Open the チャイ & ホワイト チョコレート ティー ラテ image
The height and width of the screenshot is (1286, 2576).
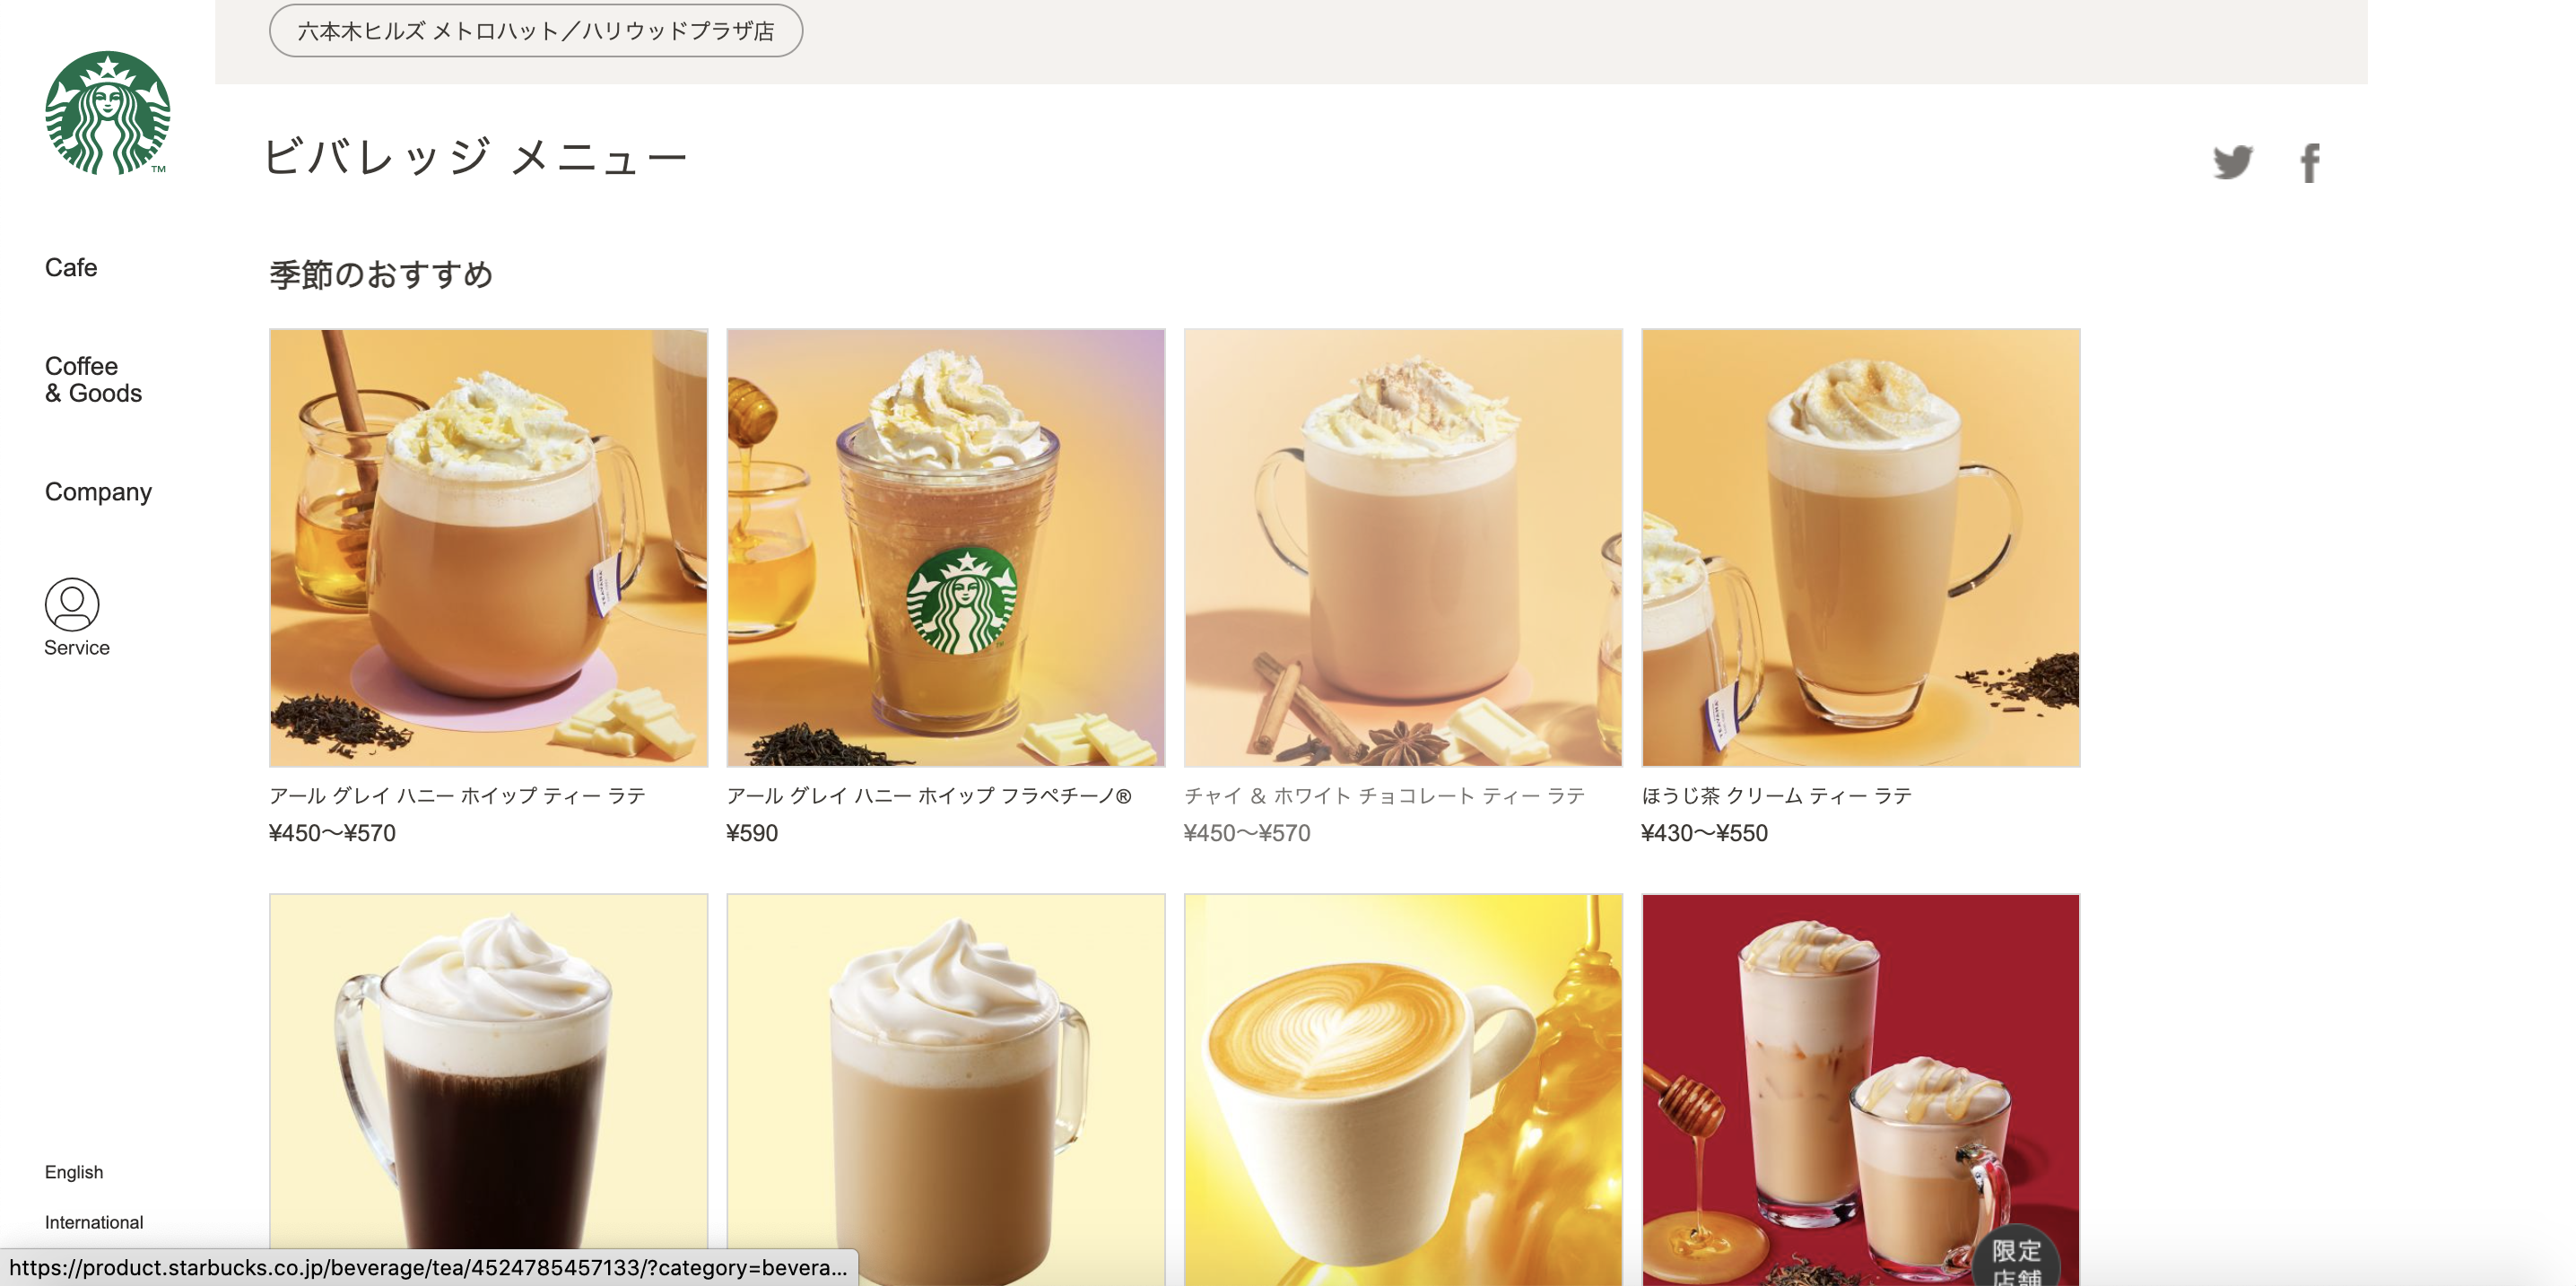(x=1404, y=548)
